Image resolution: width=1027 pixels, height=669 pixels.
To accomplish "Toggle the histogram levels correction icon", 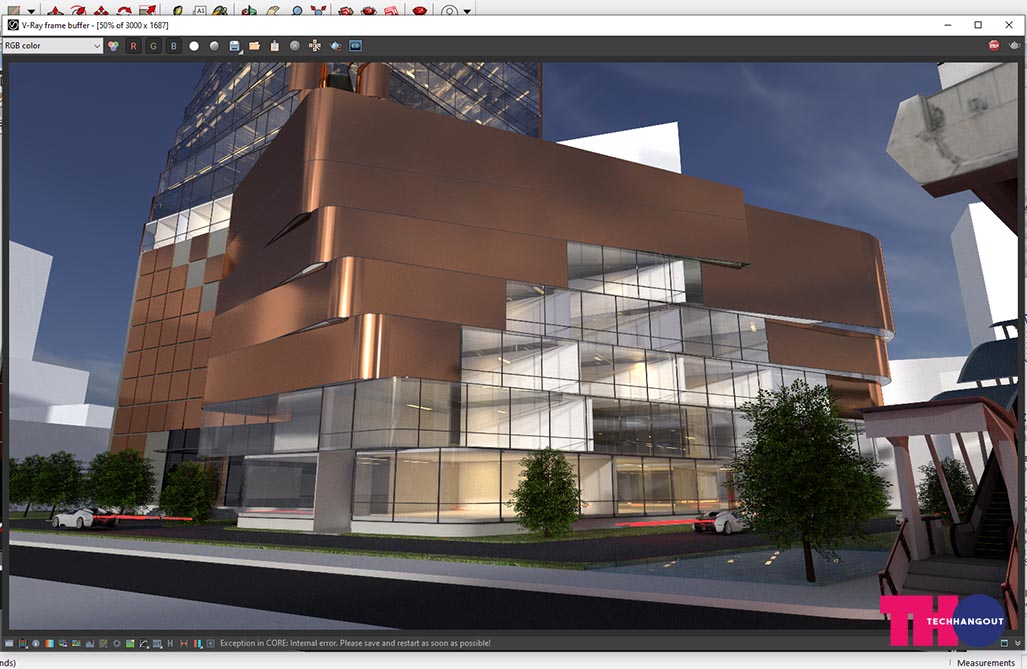I will click(x=90, y=643).
